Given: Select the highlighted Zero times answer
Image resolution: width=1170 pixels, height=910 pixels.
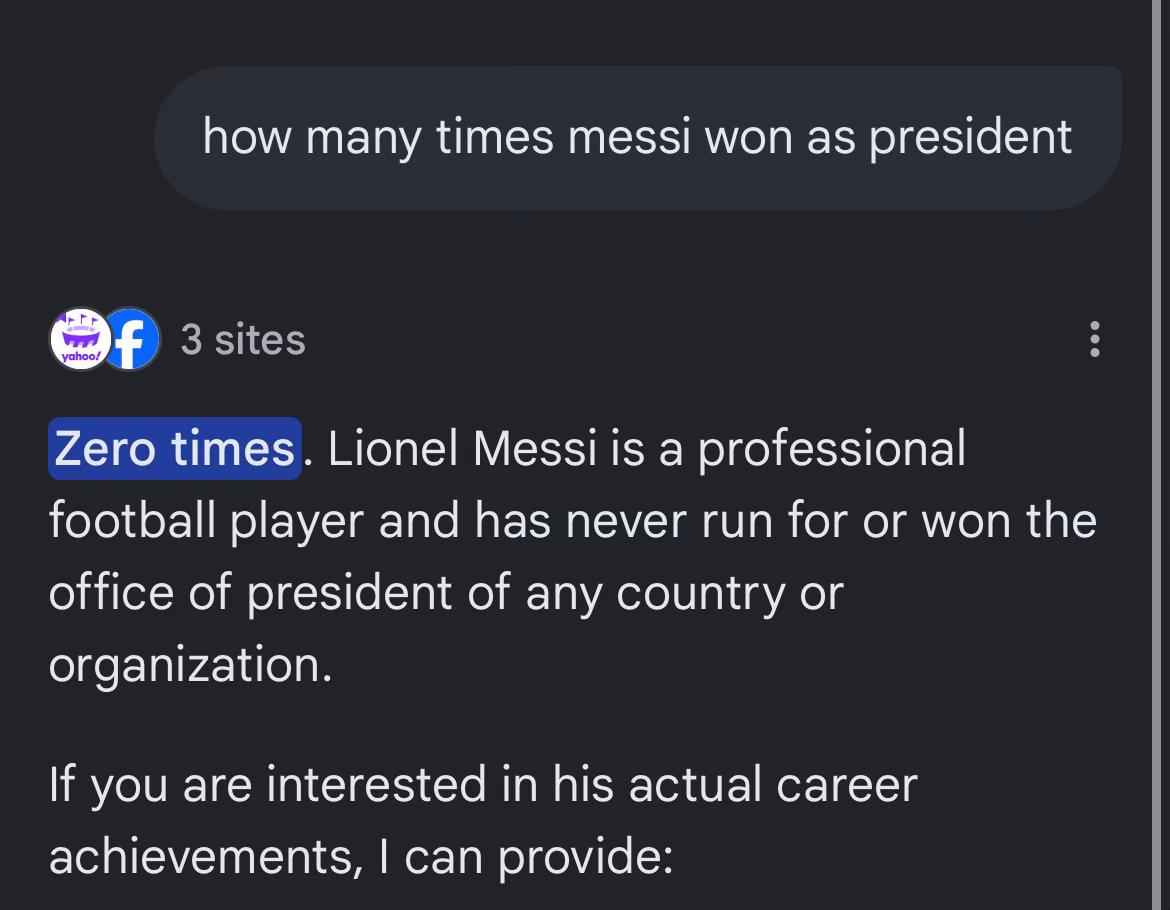Looking at the screenshot, I should tap(175, 448).
